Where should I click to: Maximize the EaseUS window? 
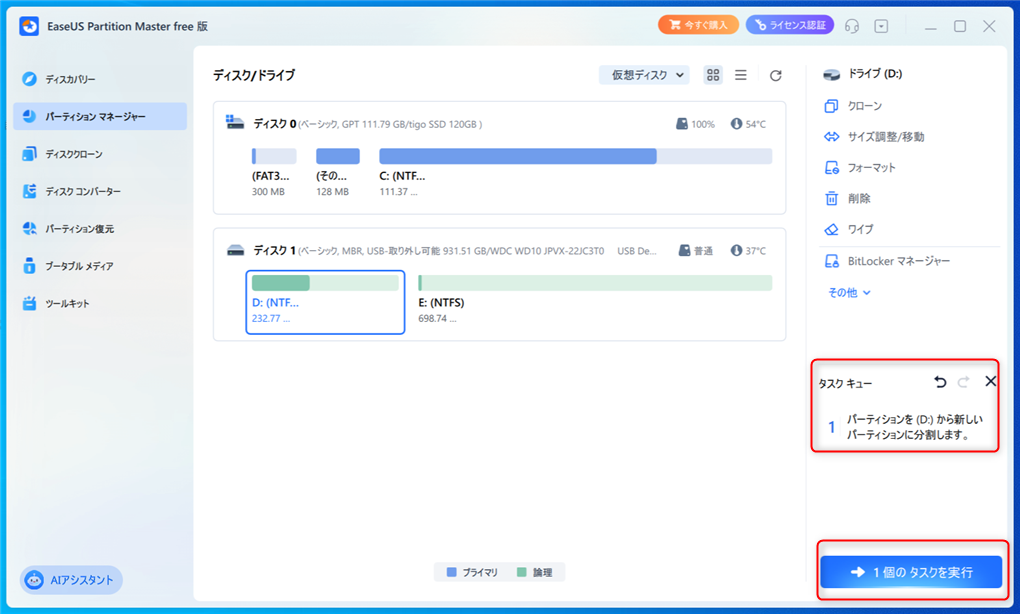[960, 26]
